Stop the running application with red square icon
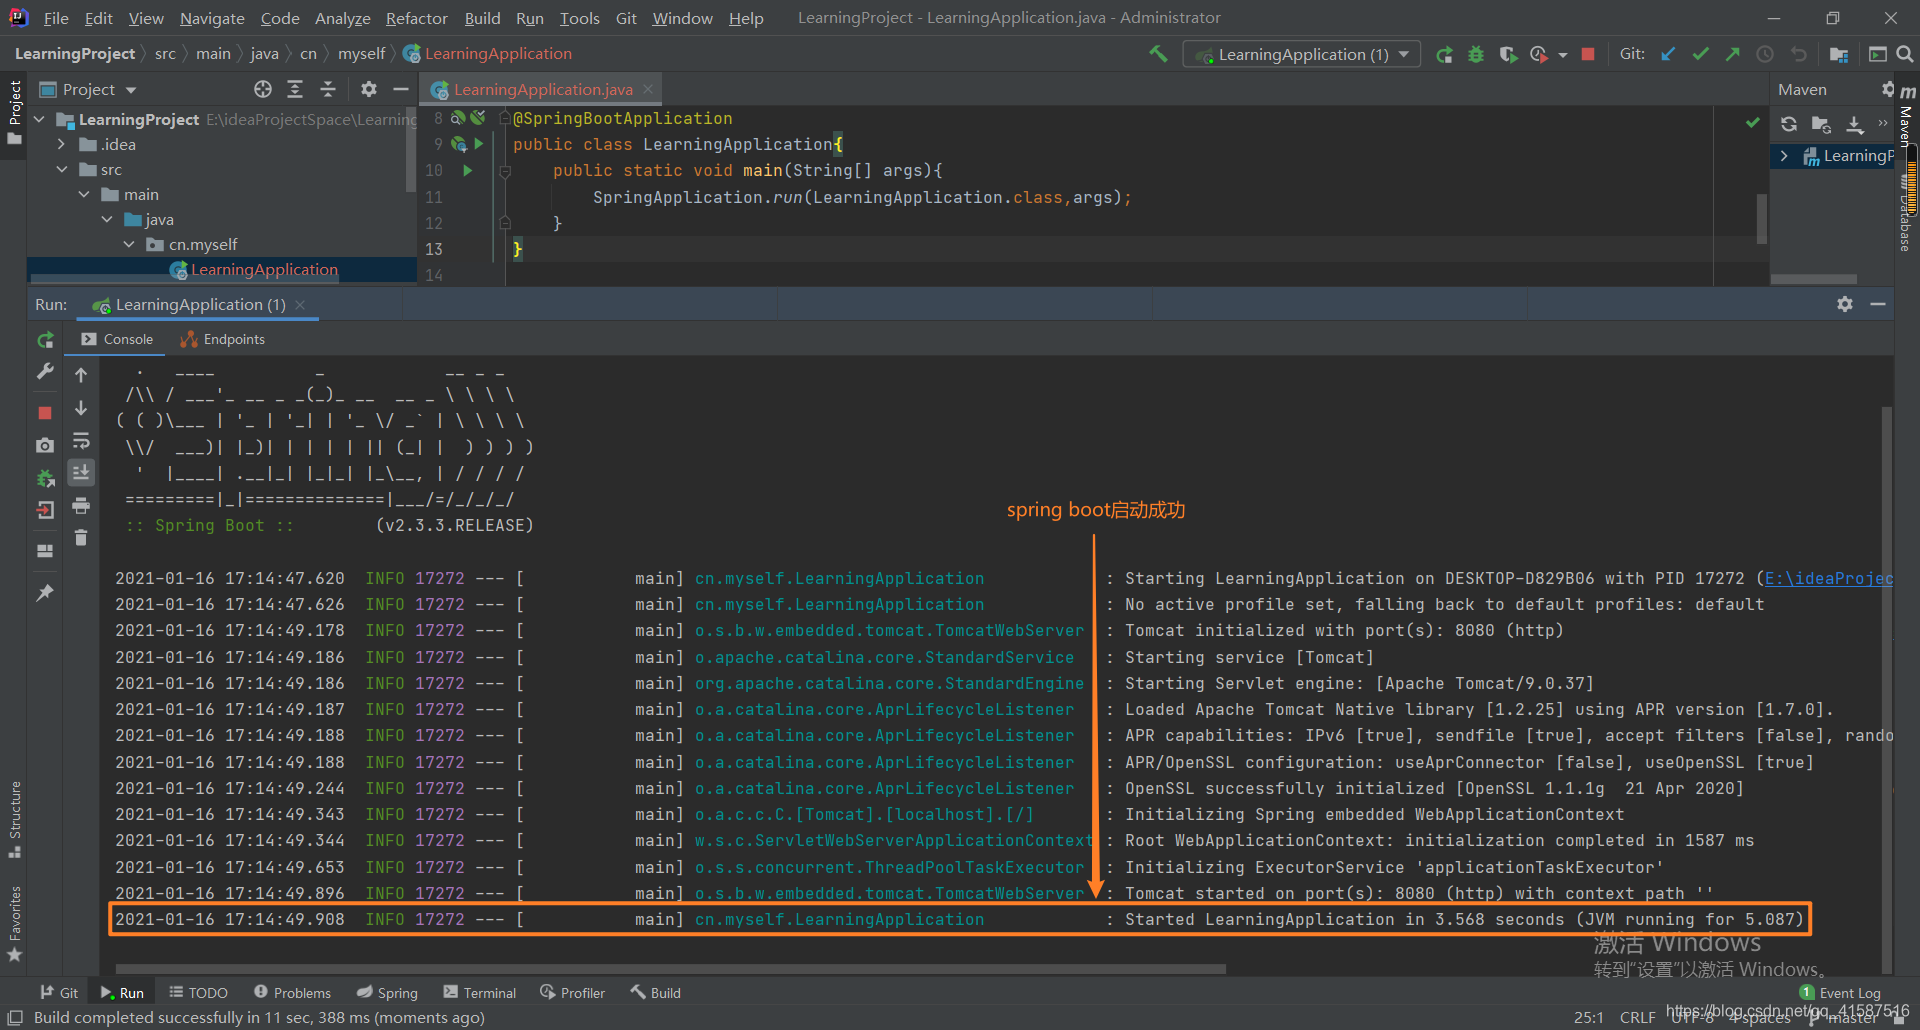The height and width of the screenshot is (1030, 1920). click(x=1587, y=54)
